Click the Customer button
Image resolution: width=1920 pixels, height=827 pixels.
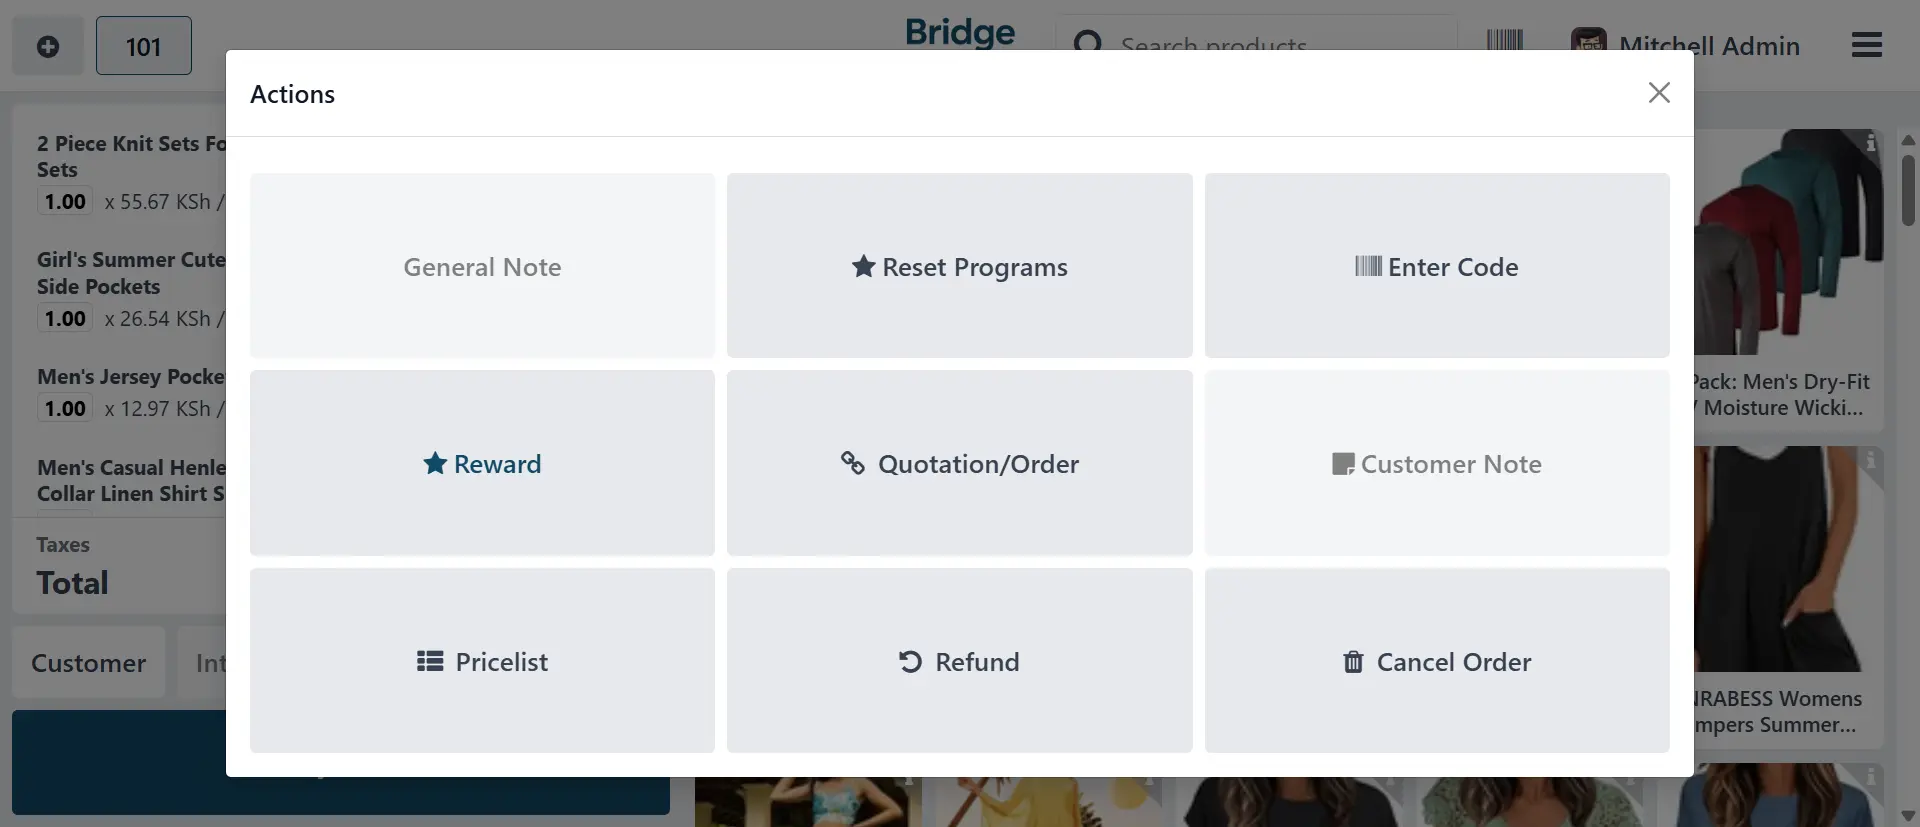click(88, 662)
